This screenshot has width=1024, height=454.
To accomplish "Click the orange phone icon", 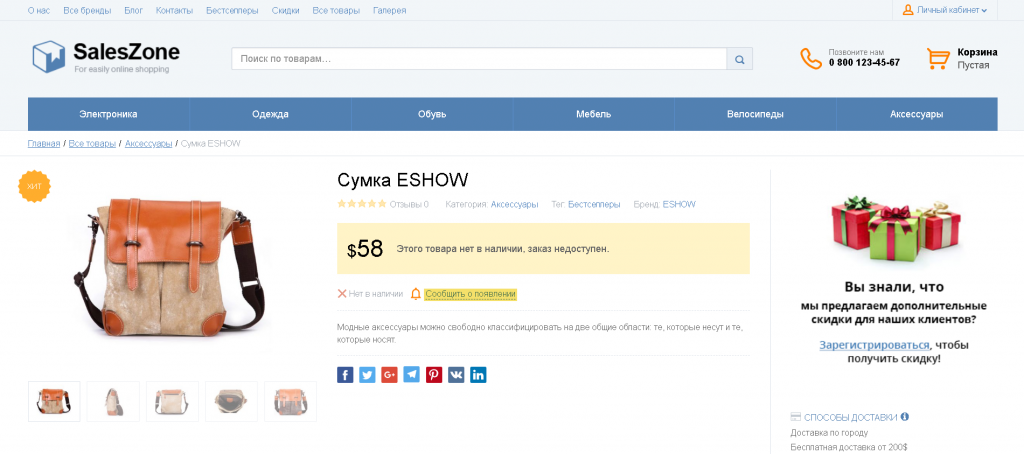I will tap(810, 58).
